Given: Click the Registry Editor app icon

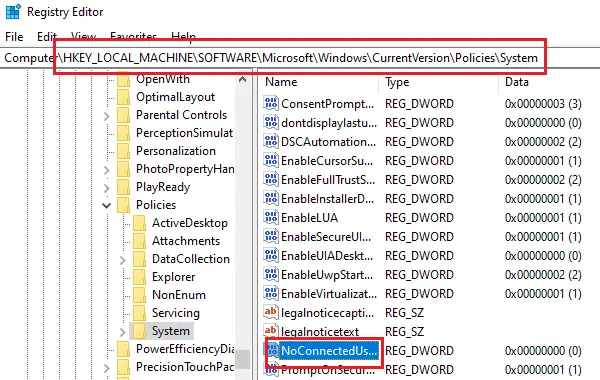Looking at the screenshot, I should click(13, 11).
